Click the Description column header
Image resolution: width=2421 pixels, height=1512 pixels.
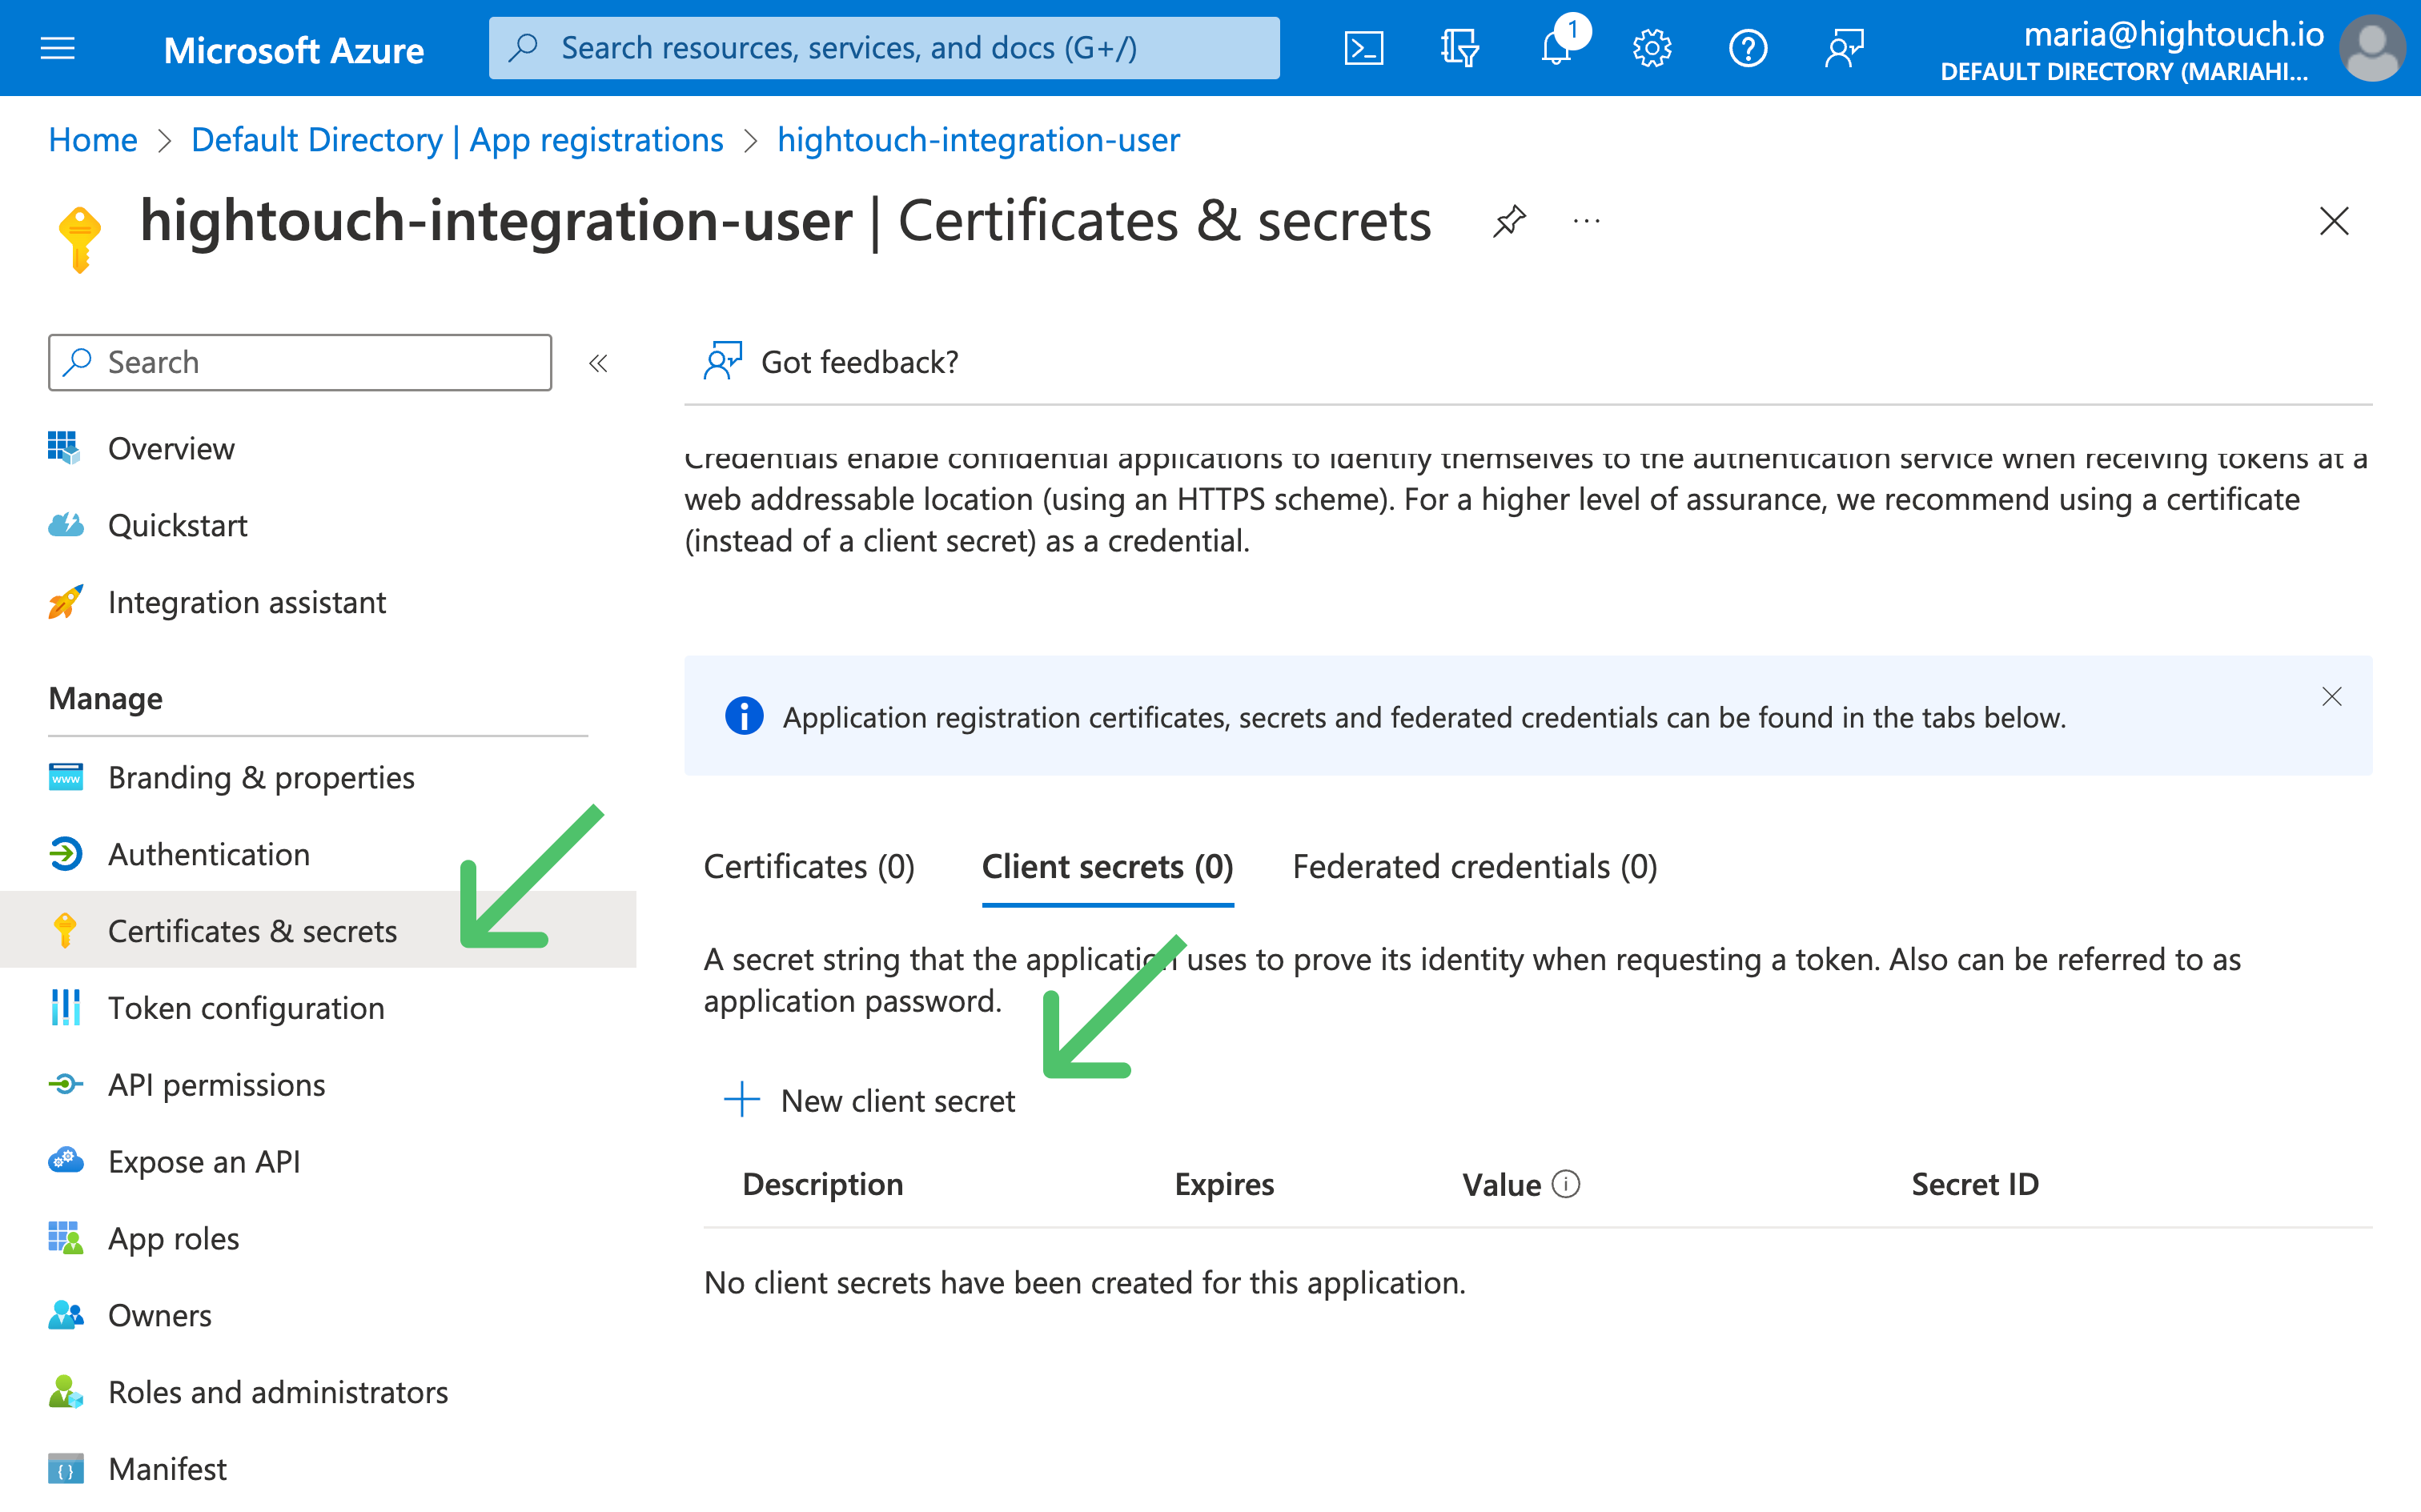[822, 1185]
